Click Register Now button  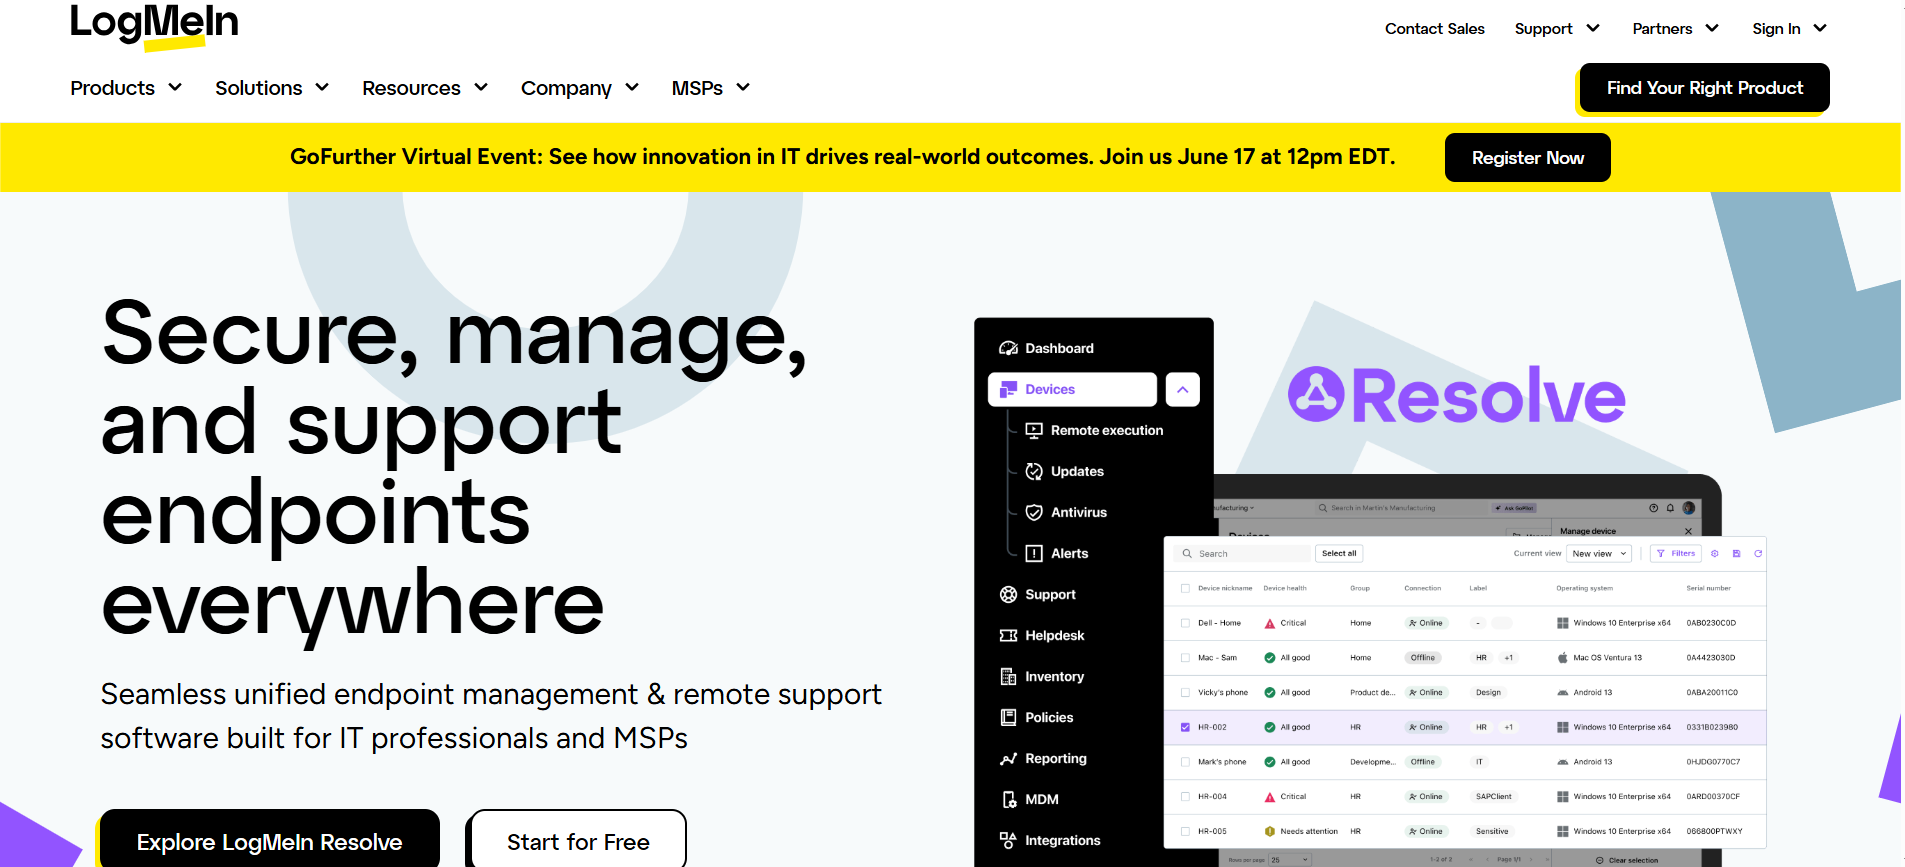point(1527,158)
